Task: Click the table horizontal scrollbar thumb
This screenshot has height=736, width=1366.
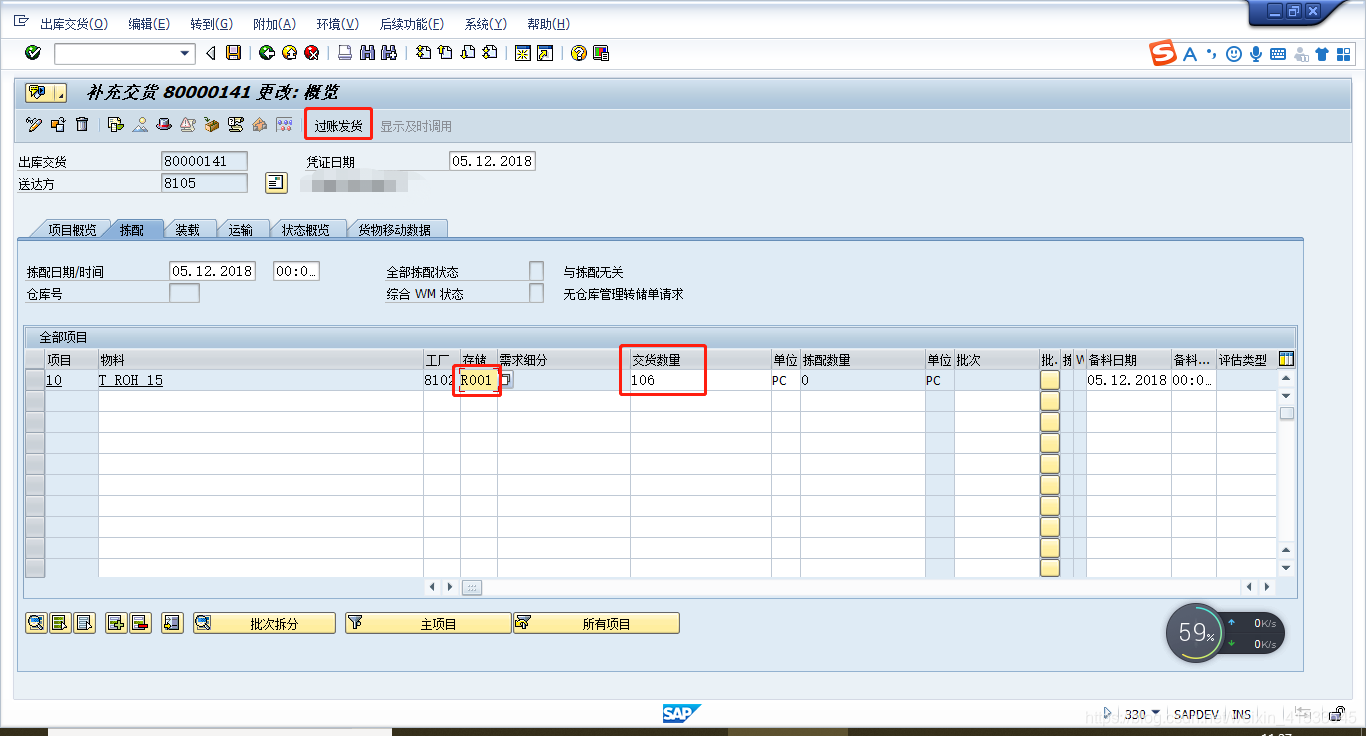Action: coord(471,587)
